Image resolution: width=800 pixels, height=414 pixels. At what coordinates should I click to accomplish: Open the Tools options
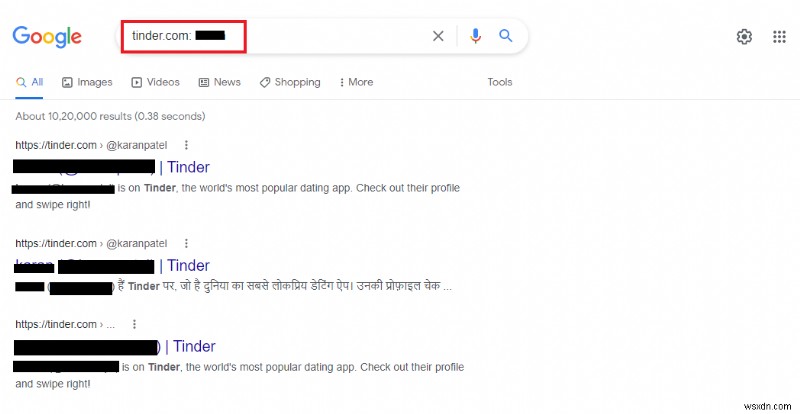coord(499,82)
